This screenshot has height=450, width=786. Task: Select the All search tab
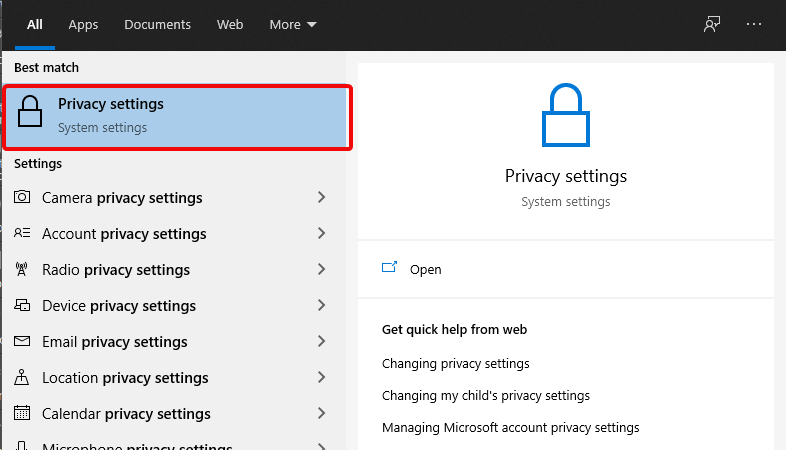(35, 25)
